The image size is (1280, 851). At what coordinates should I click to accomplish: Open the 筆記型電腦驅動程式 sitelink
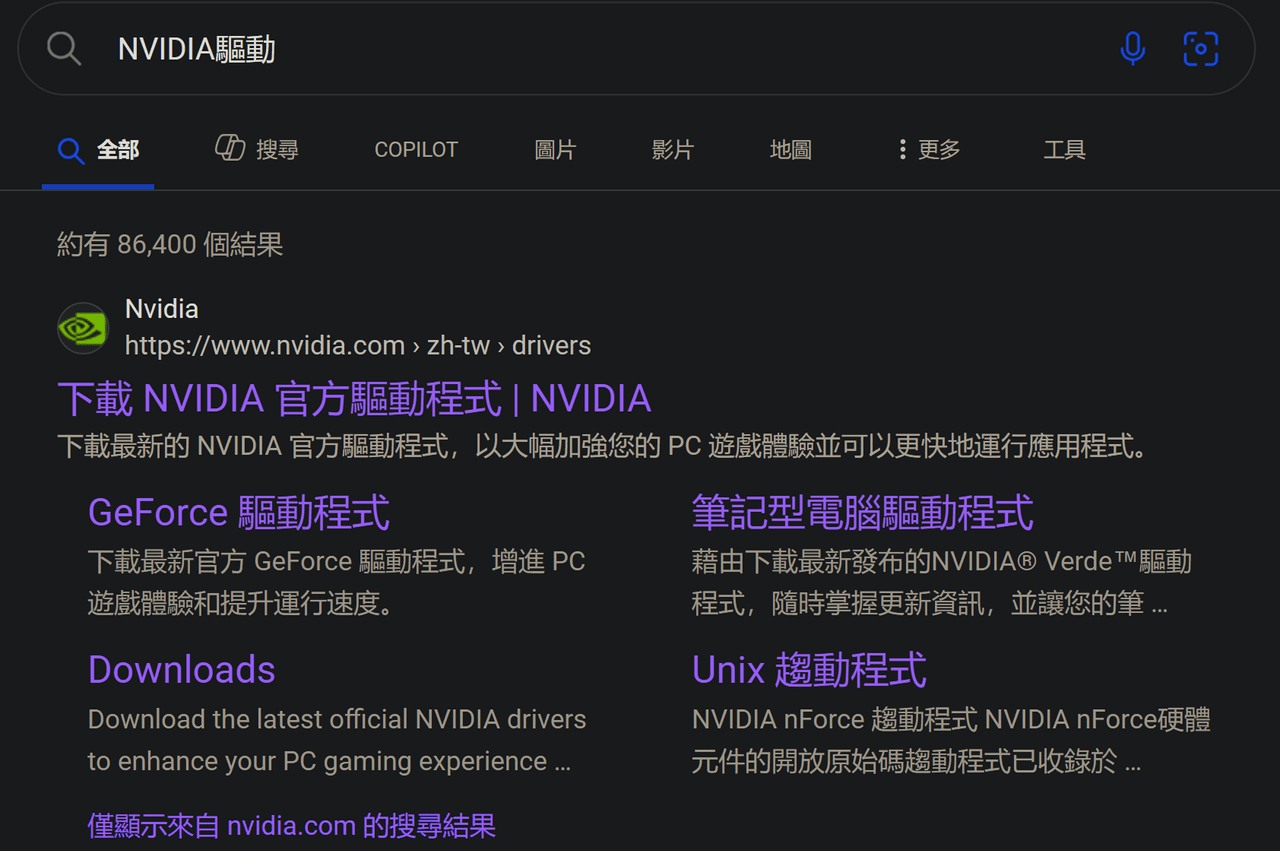pos(862,513)
